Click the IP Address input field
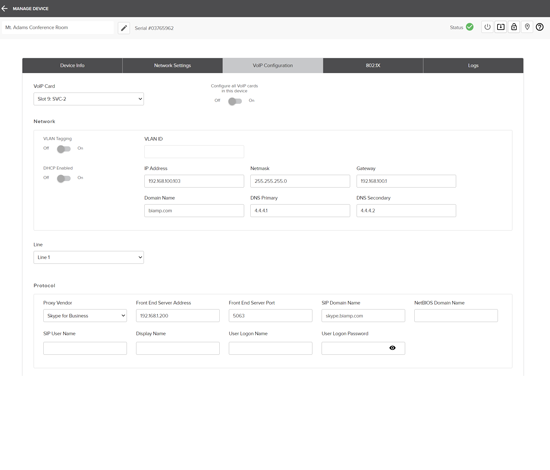 click(194, 181)
